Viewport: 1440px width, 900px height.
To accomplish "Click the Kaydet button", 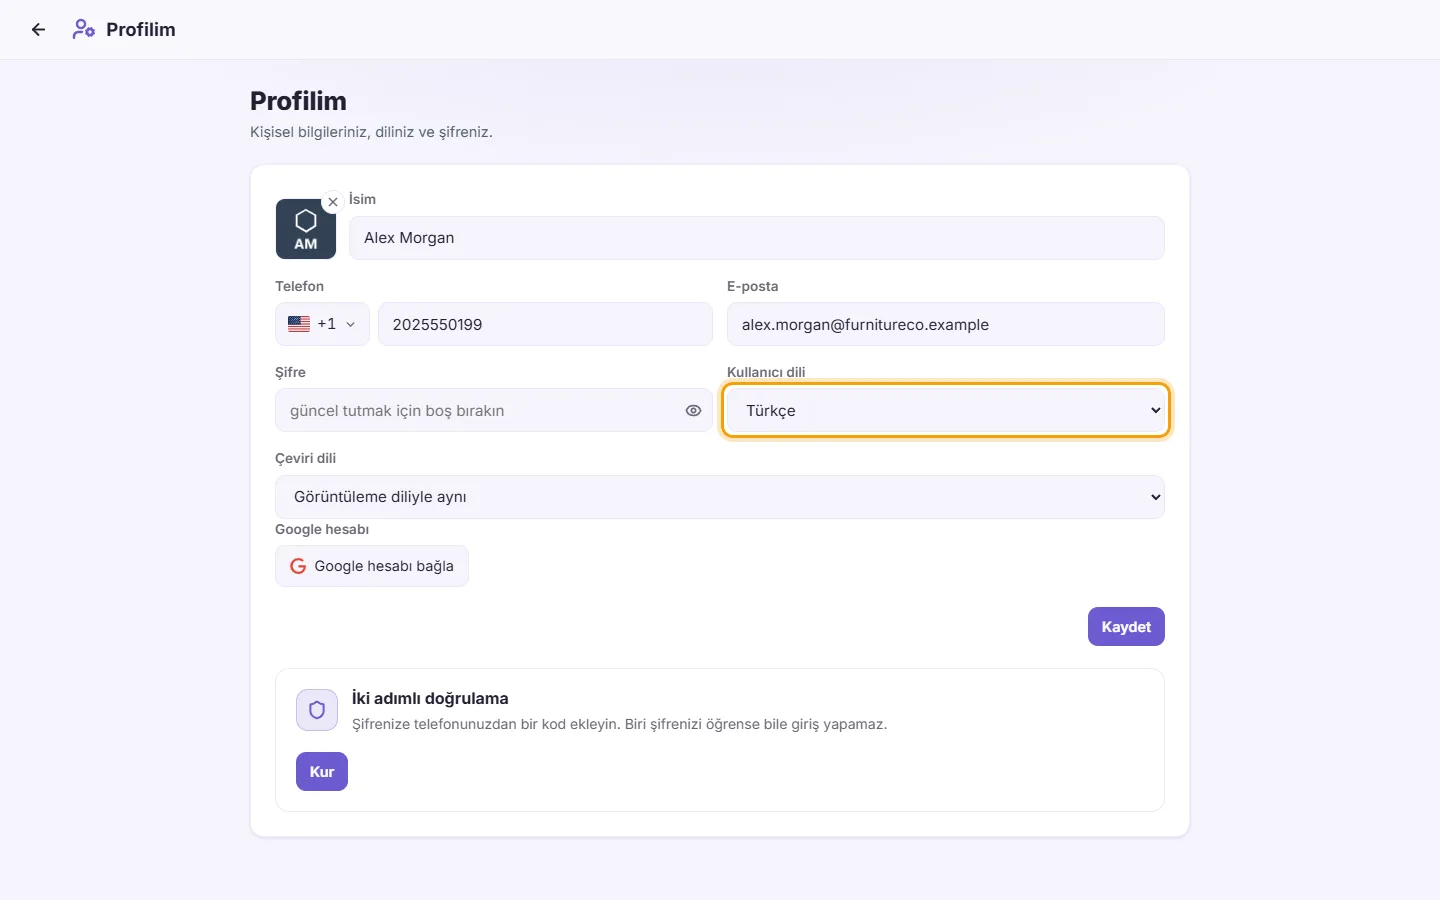I will pyautogui.click(x=1126, y=627).
